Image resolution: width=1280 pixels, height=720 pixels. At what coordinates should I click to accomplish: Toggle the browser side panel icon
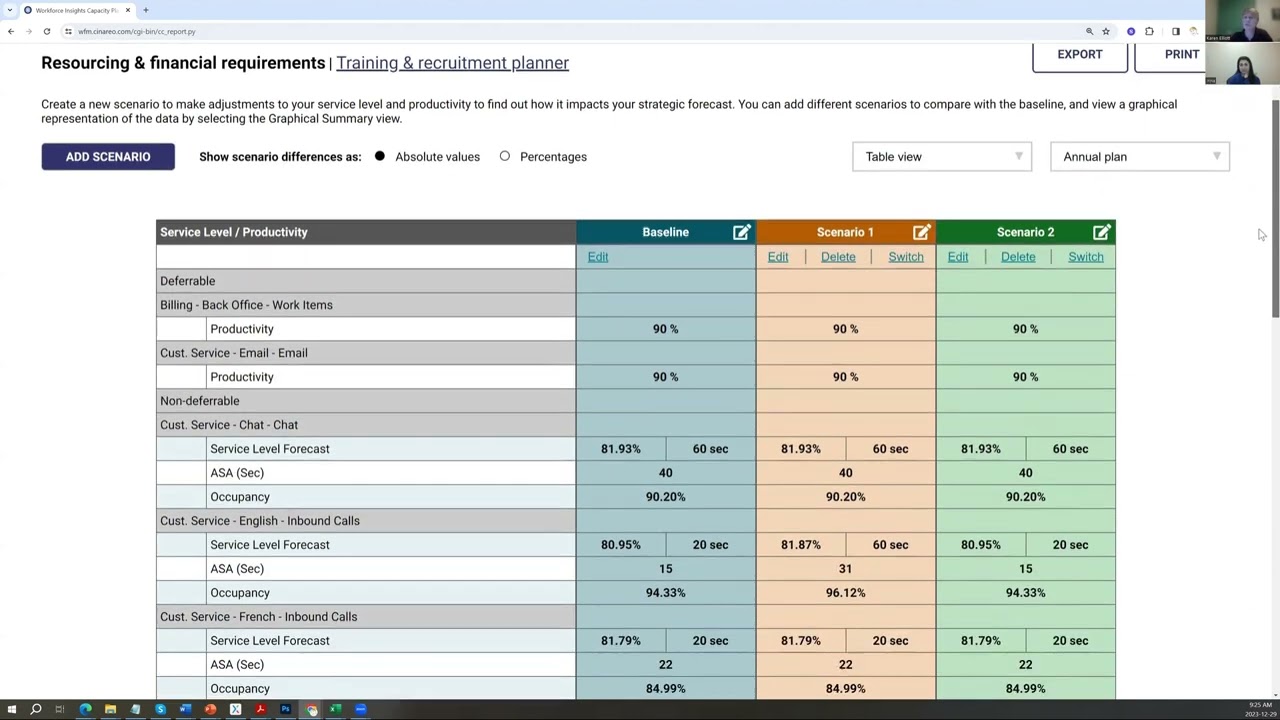coord(1176,31)
